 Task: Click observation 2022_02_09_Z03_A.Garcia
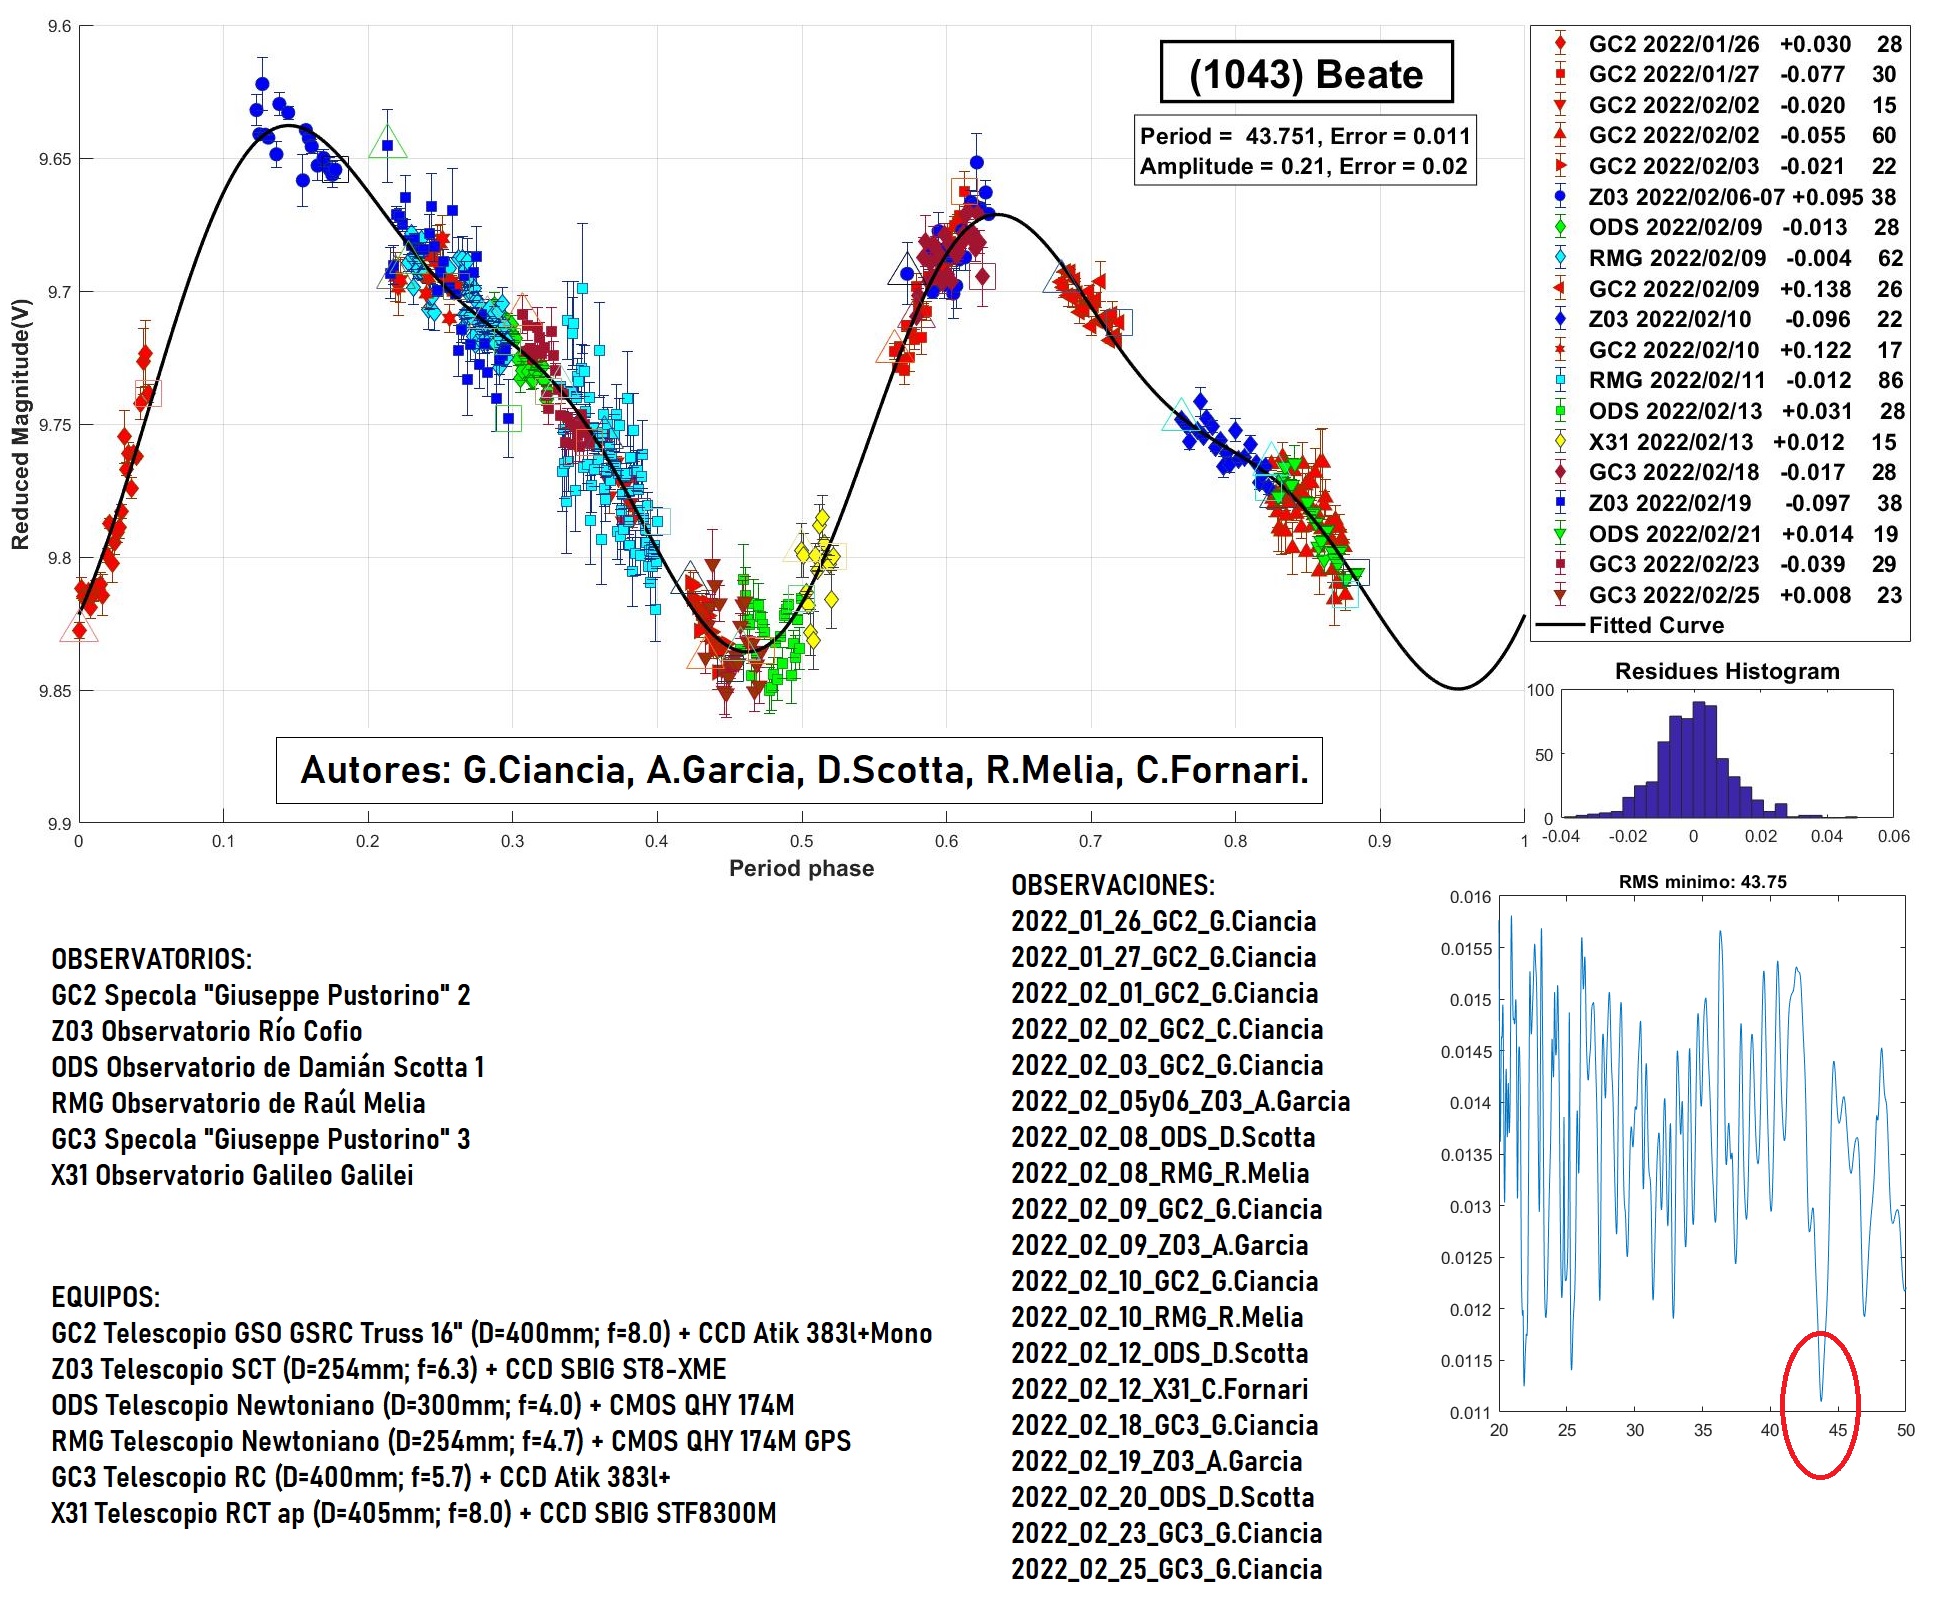(x=1159, y=1246)
